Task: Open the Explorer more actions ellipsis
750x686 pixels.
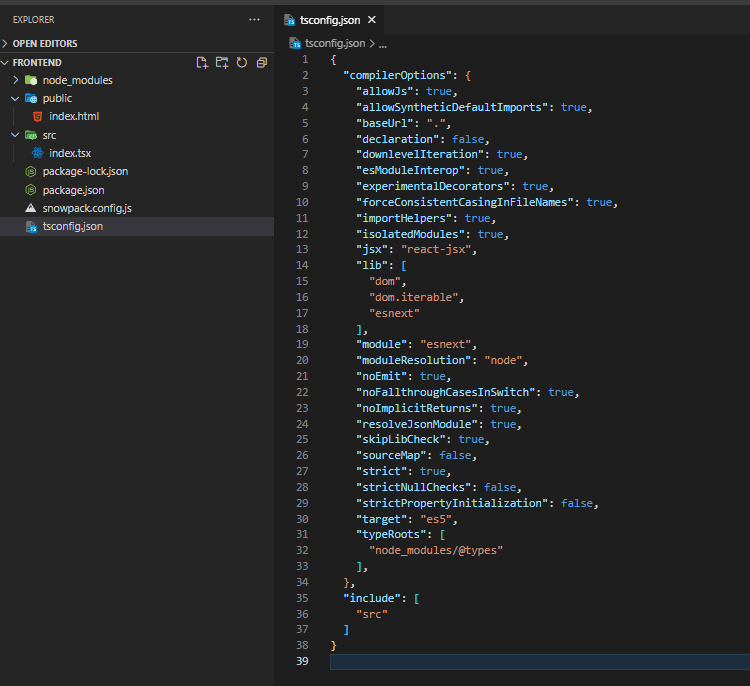Action: 254,20
